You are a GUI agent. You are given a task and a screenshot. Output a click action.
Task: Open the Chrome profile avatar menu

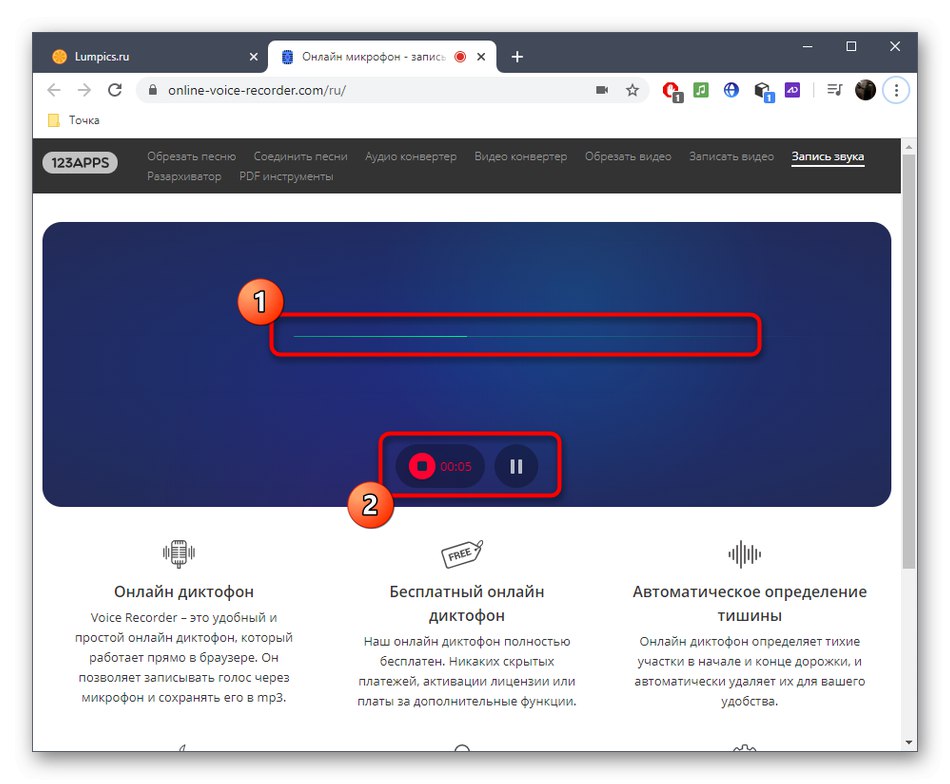(865, 90)
